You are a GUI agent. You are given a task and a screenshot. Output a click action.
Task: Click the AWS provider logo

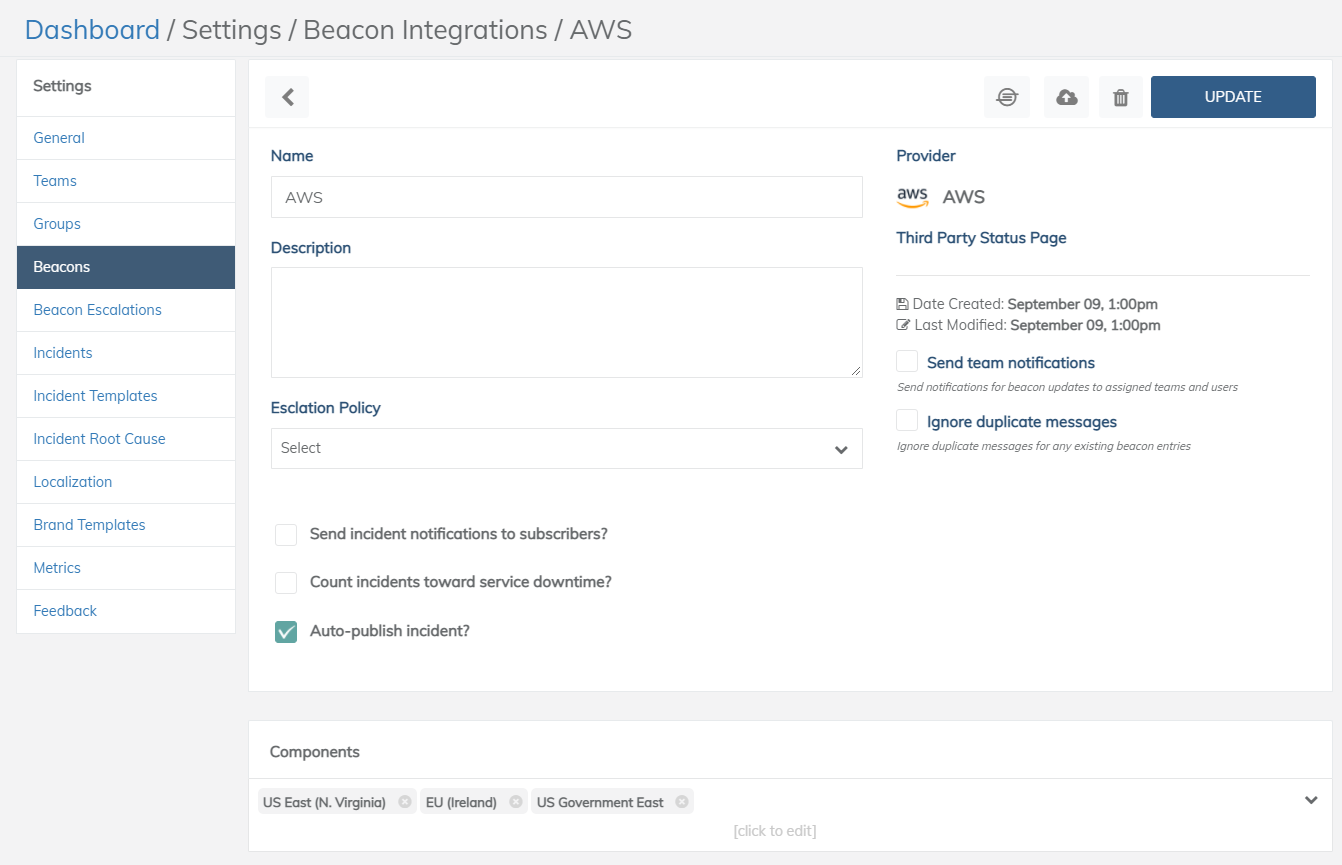pyautogui.click(x=912, y=197)
